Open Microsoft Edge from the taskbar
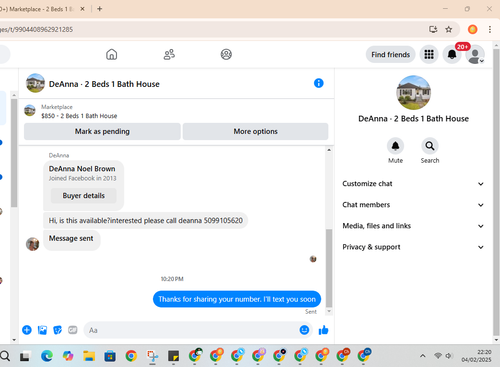The image size is (500, 367). click(x=47, y=356)
